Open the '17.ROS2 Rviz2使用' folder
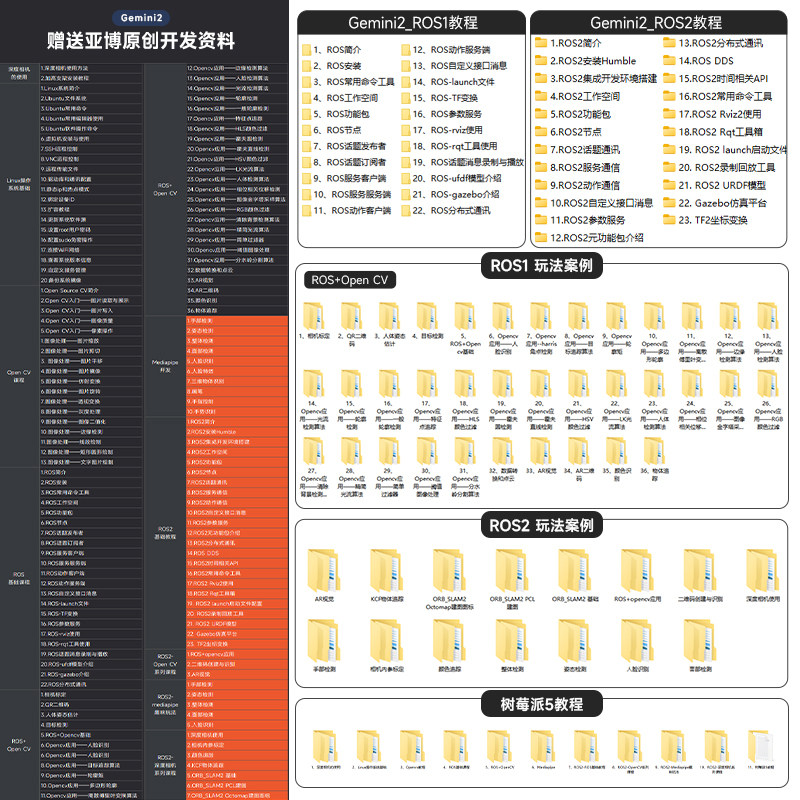 [x=712, y=114]
